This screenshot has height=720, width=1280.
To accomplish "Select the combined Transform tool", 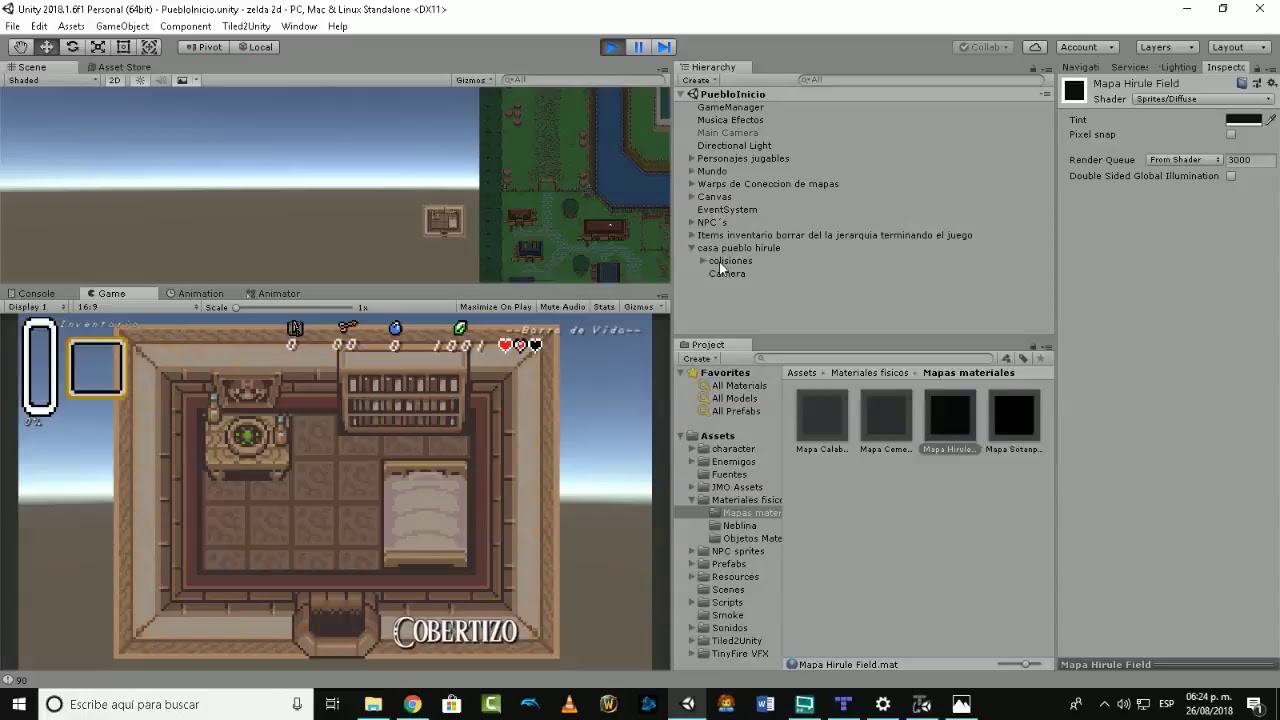I will 150,47.
